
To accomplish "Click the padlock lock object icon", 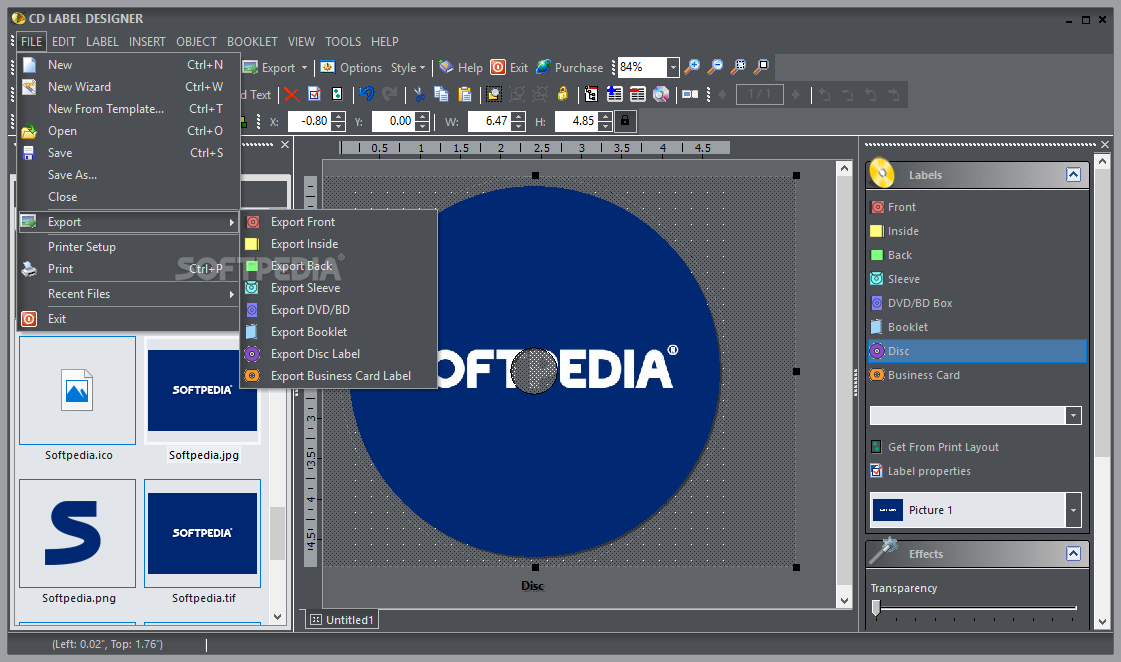I will 563,94.
